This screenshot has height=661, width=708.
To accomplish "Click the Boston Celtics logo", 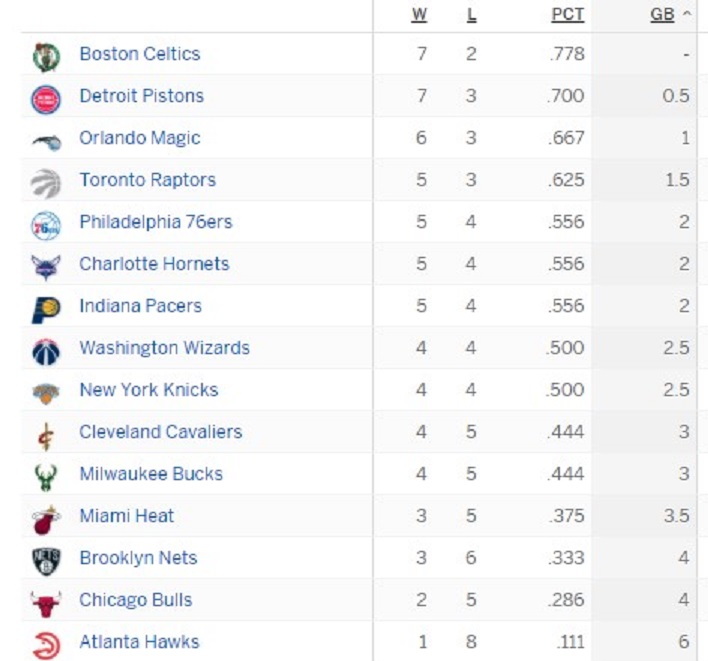I will click(46, 57).
